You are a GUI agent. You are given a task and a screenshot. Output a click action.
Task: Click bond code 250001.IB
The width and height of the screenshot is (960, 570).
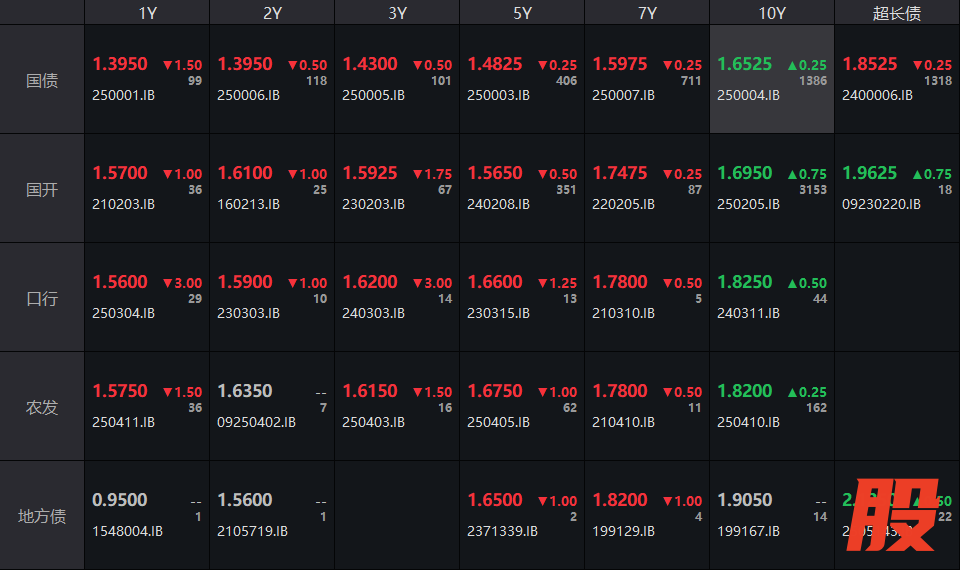124,96
